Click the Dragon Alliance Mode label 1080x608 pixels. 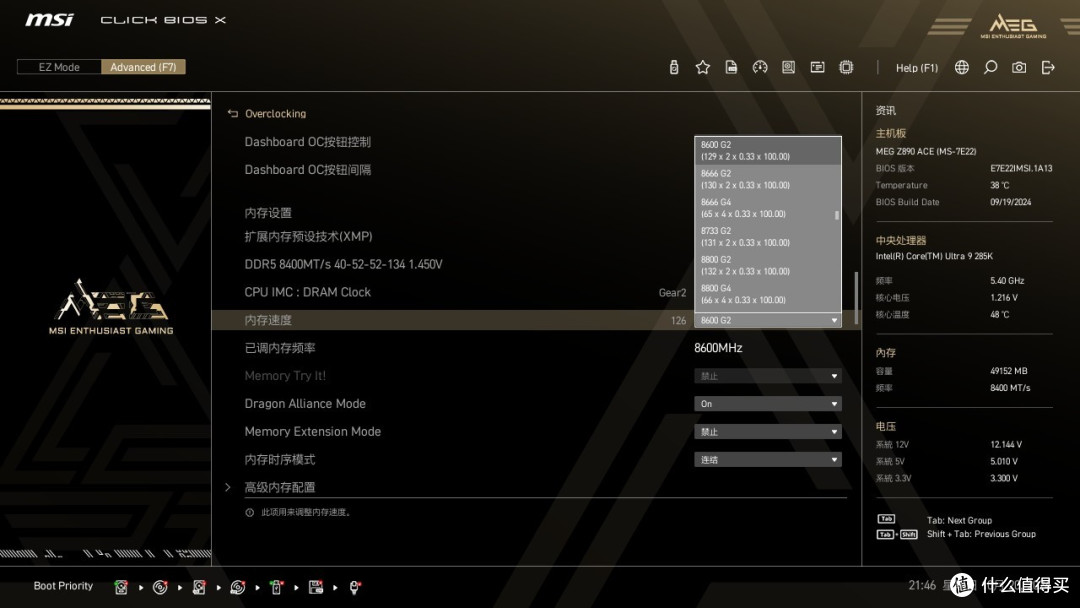[305, 403]
